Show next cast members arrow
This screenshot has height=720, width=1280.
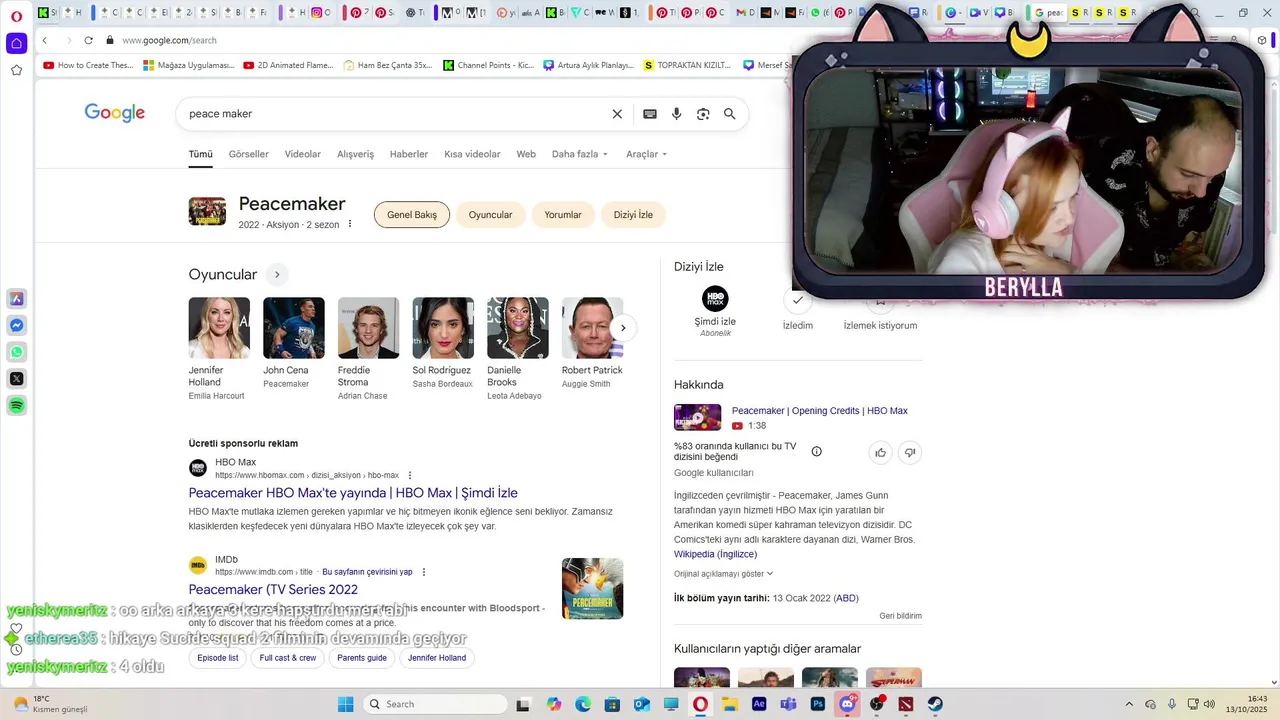pos(623,328)
